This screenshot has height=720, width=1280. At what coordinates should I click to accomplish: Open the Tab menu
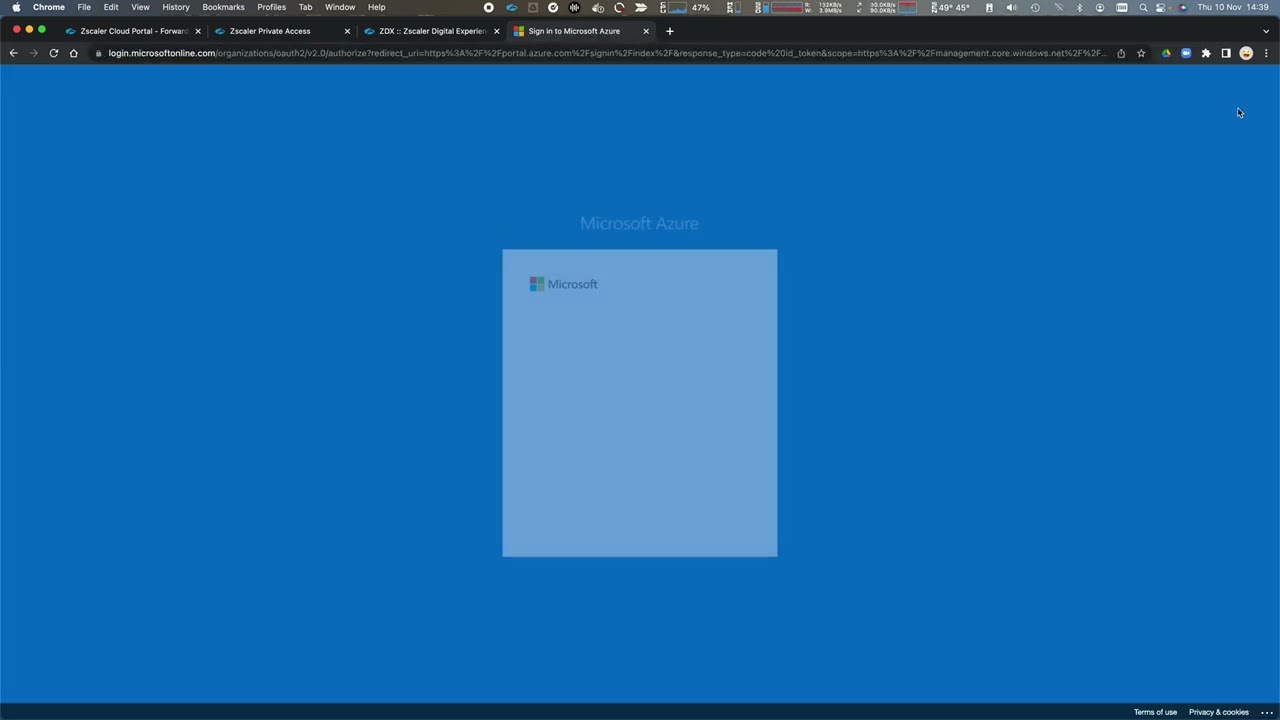[x=306, y=7]
